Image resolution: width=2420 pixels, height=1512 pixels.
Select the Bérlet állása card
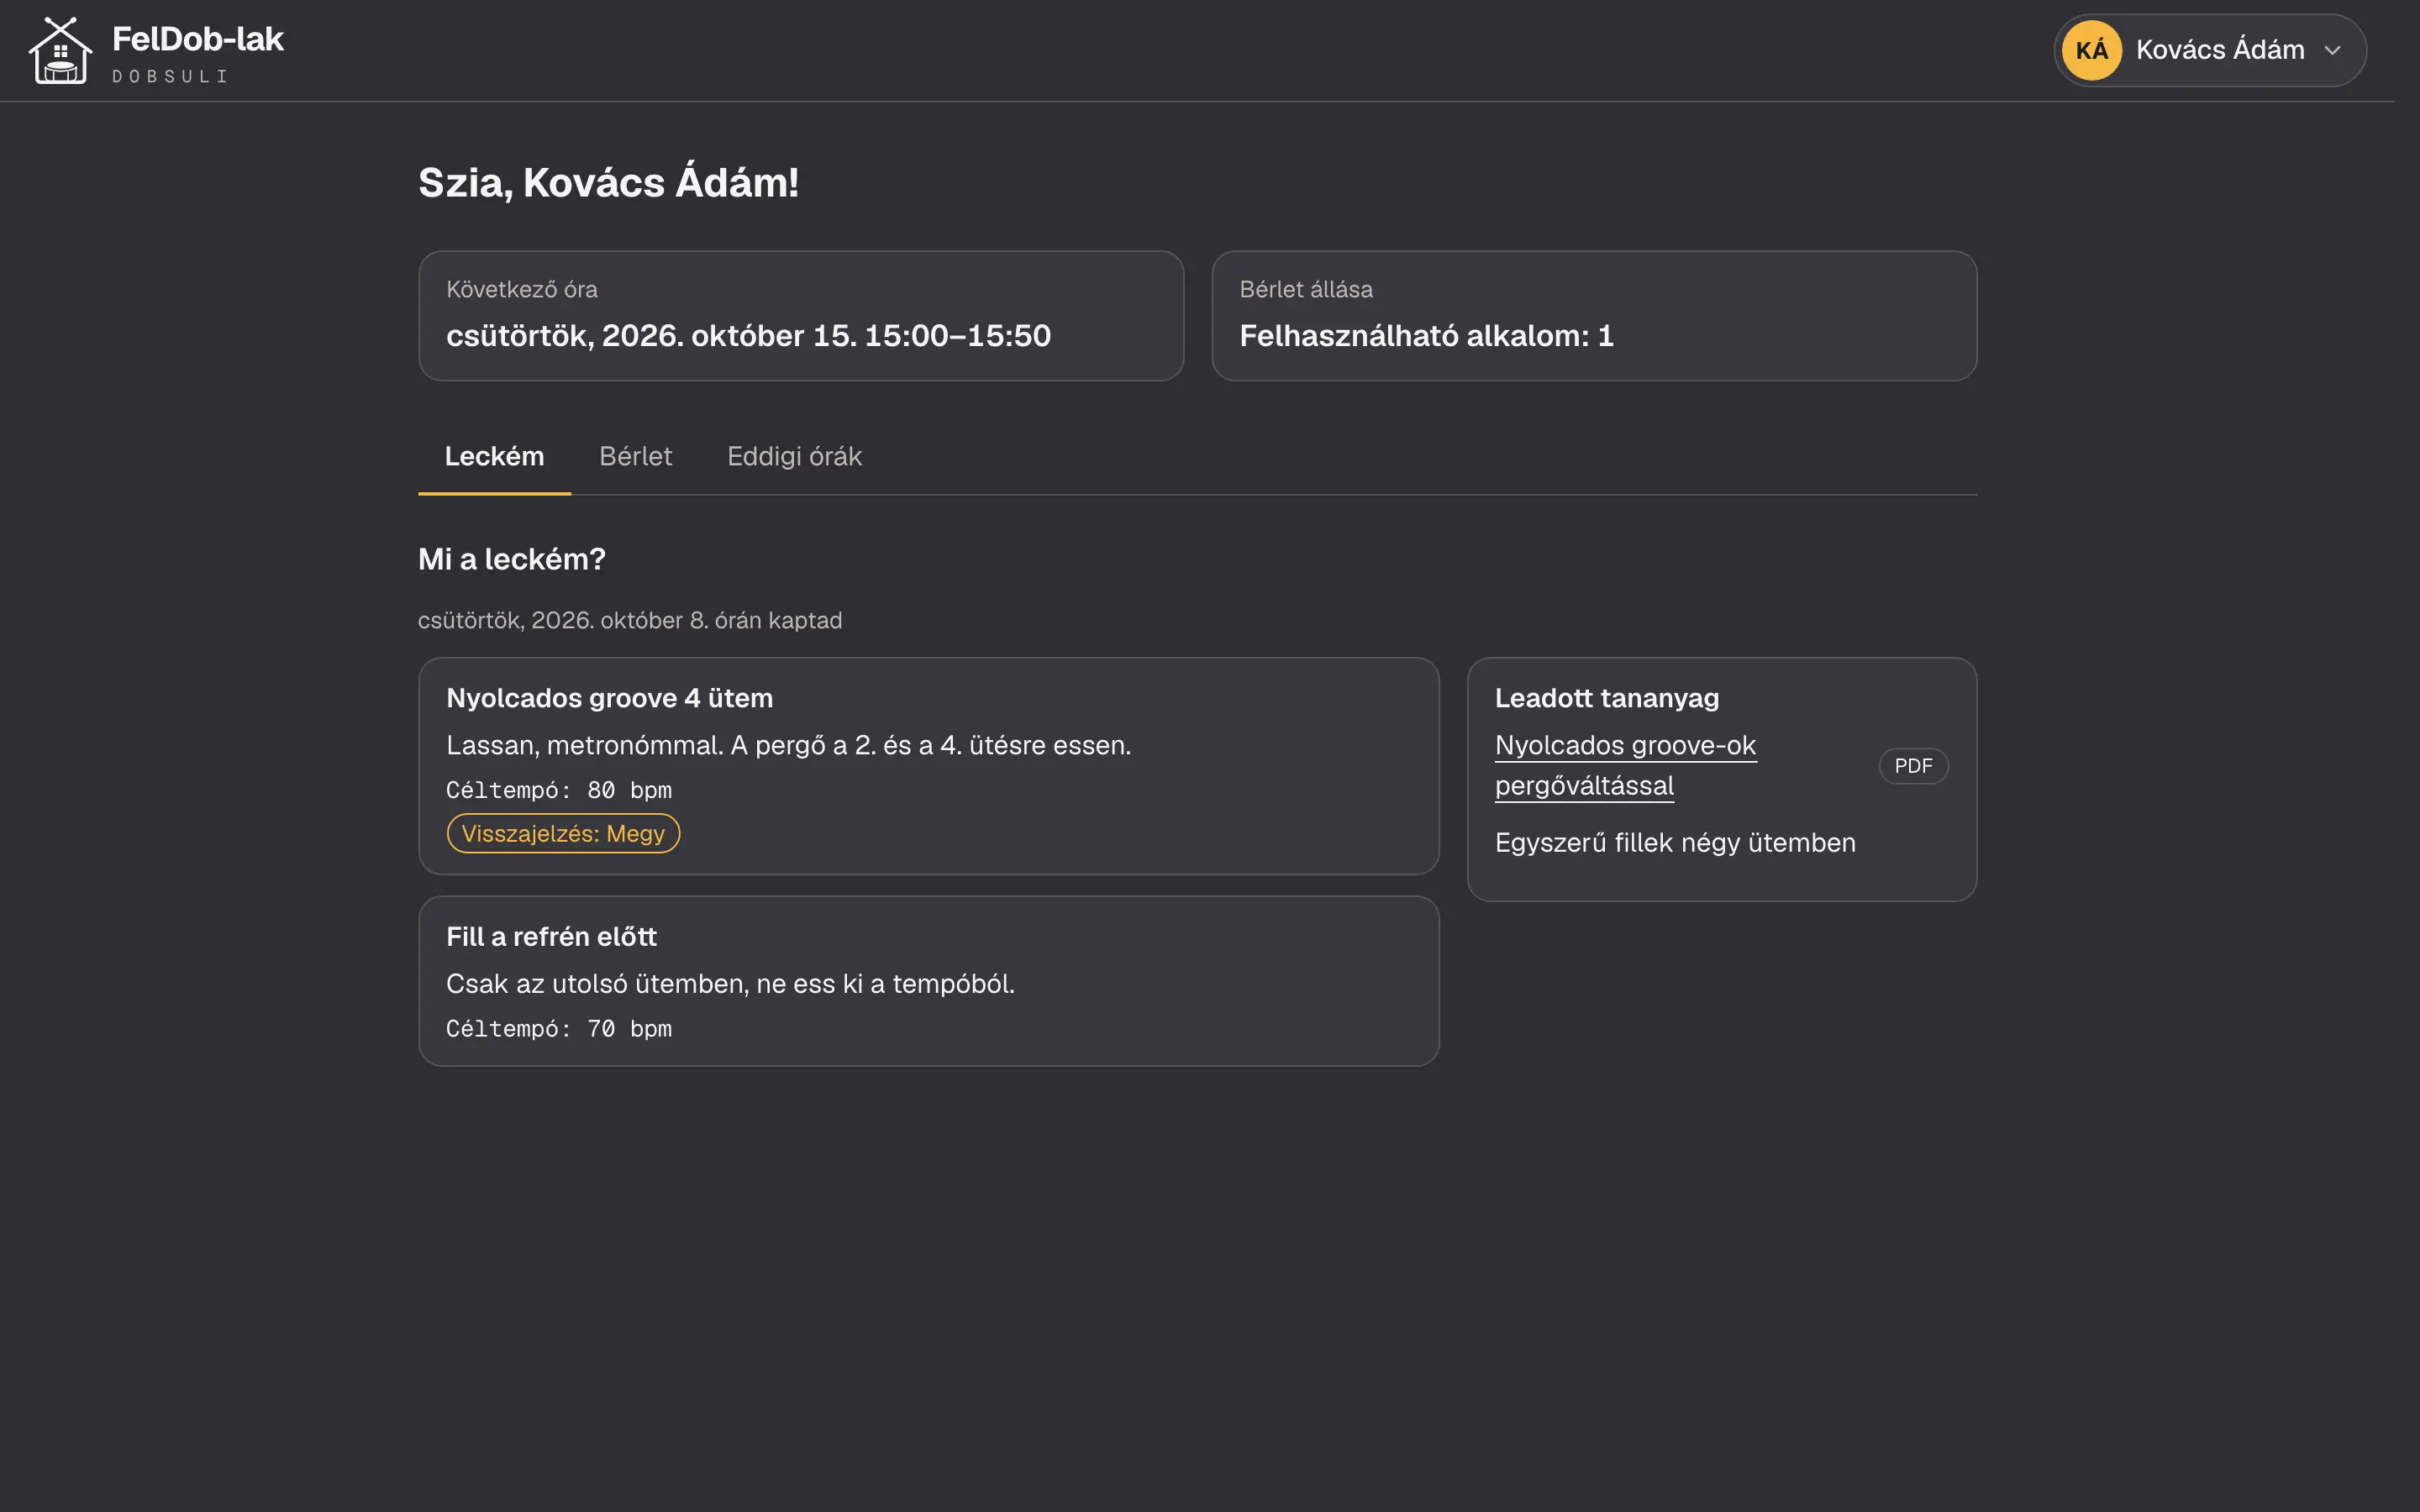1594,315
